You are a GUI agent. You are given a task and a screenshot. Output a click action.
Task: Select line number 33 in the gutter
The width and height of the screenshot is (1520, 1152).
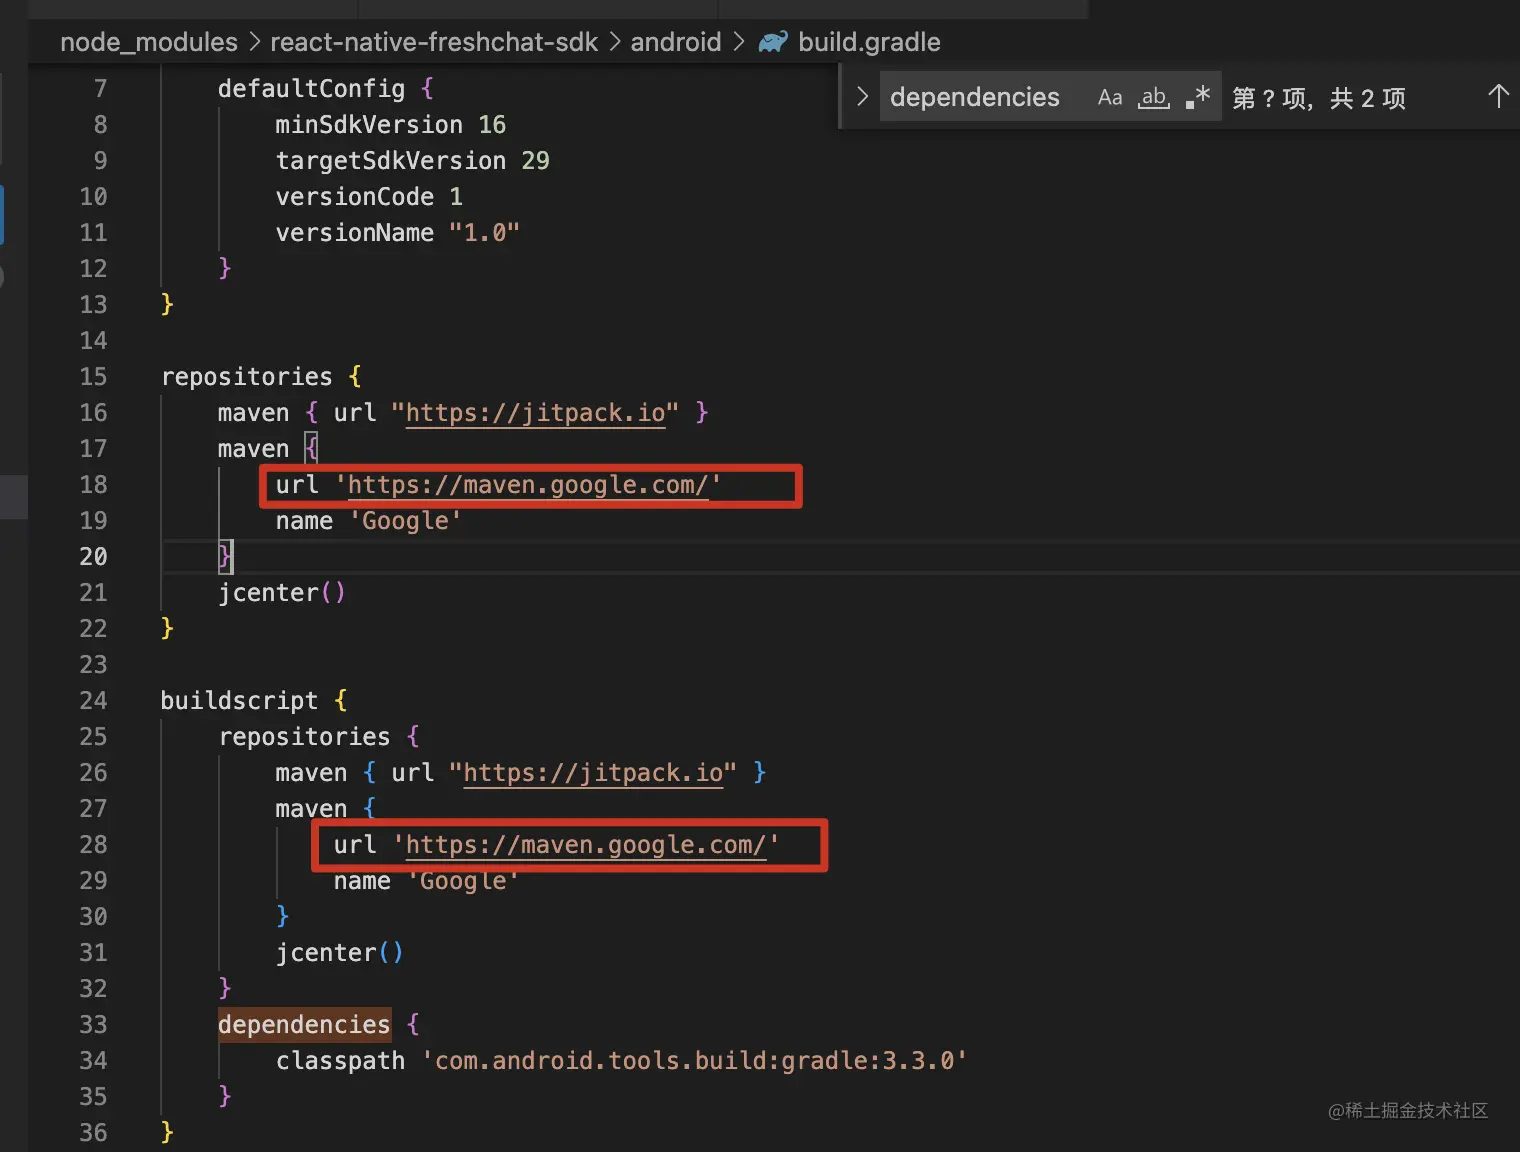[93, 1025]
